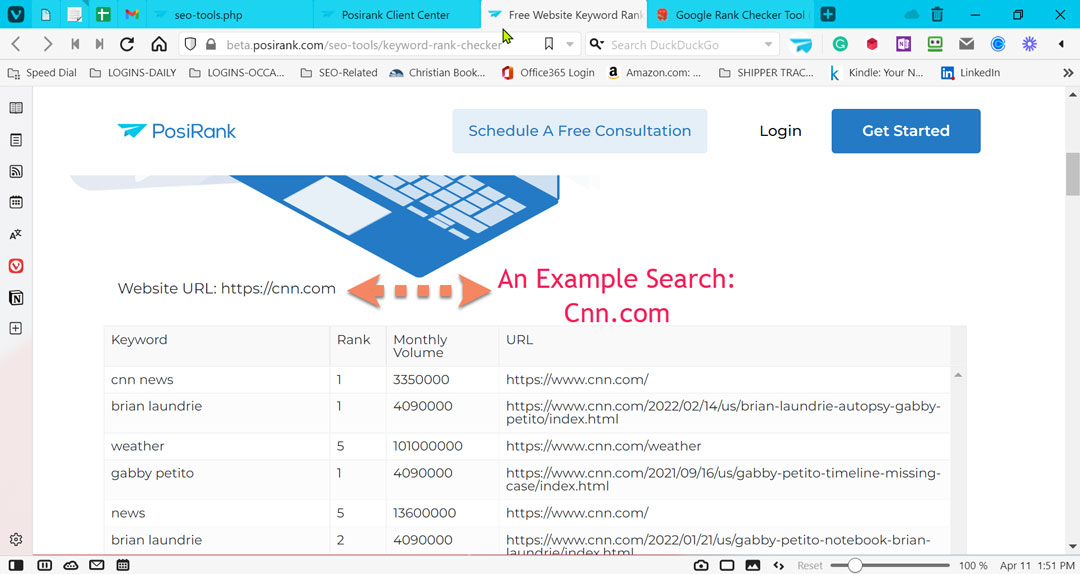Image resolution: width=1080 pixels, height=574 pixels.
Task: Click the Get Started button
Action: coord(905,131)
